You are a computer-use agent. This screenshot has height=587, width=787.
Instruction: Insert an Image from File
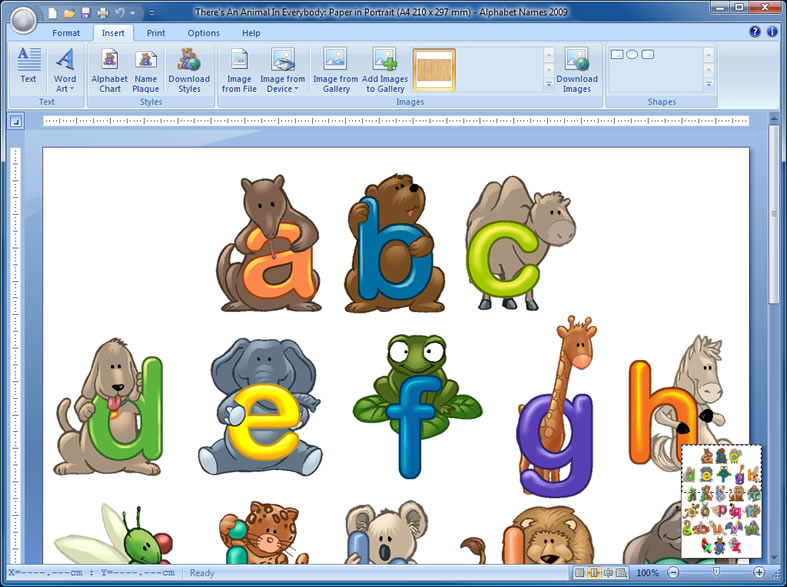point(239,70)
